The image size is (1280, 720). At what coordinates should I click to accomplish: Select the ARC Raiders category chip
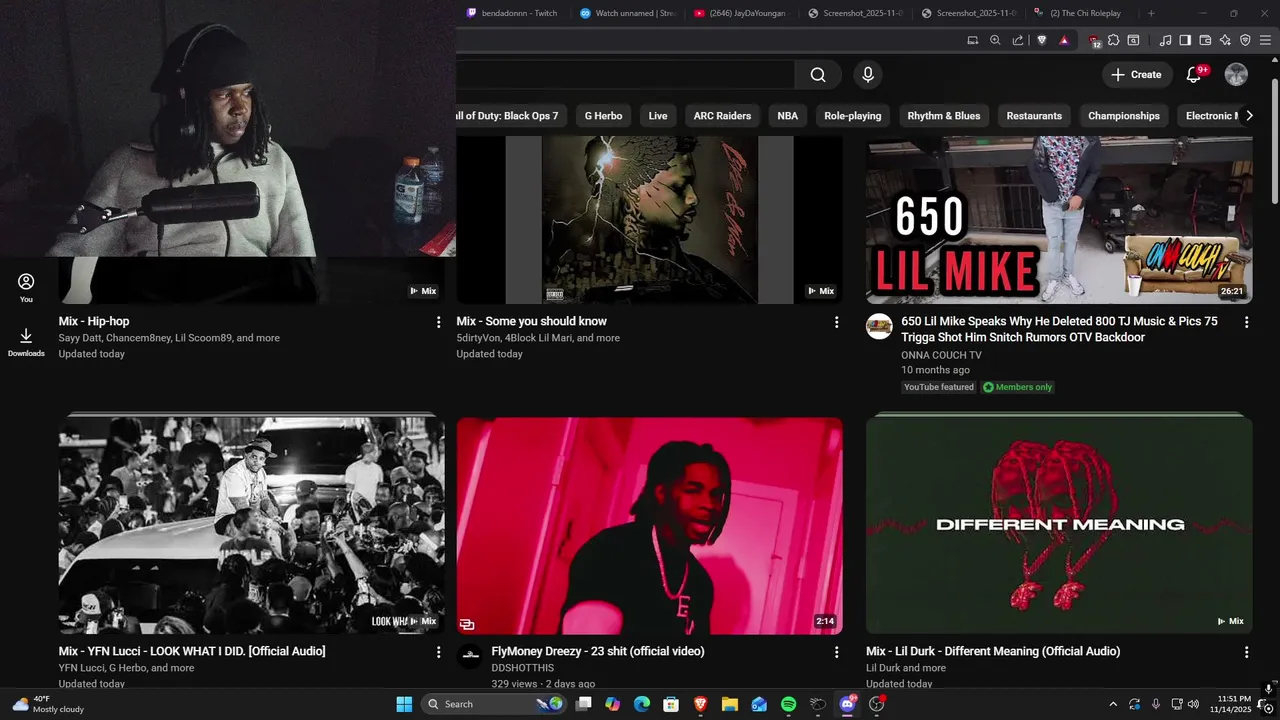tap(722, 116)
